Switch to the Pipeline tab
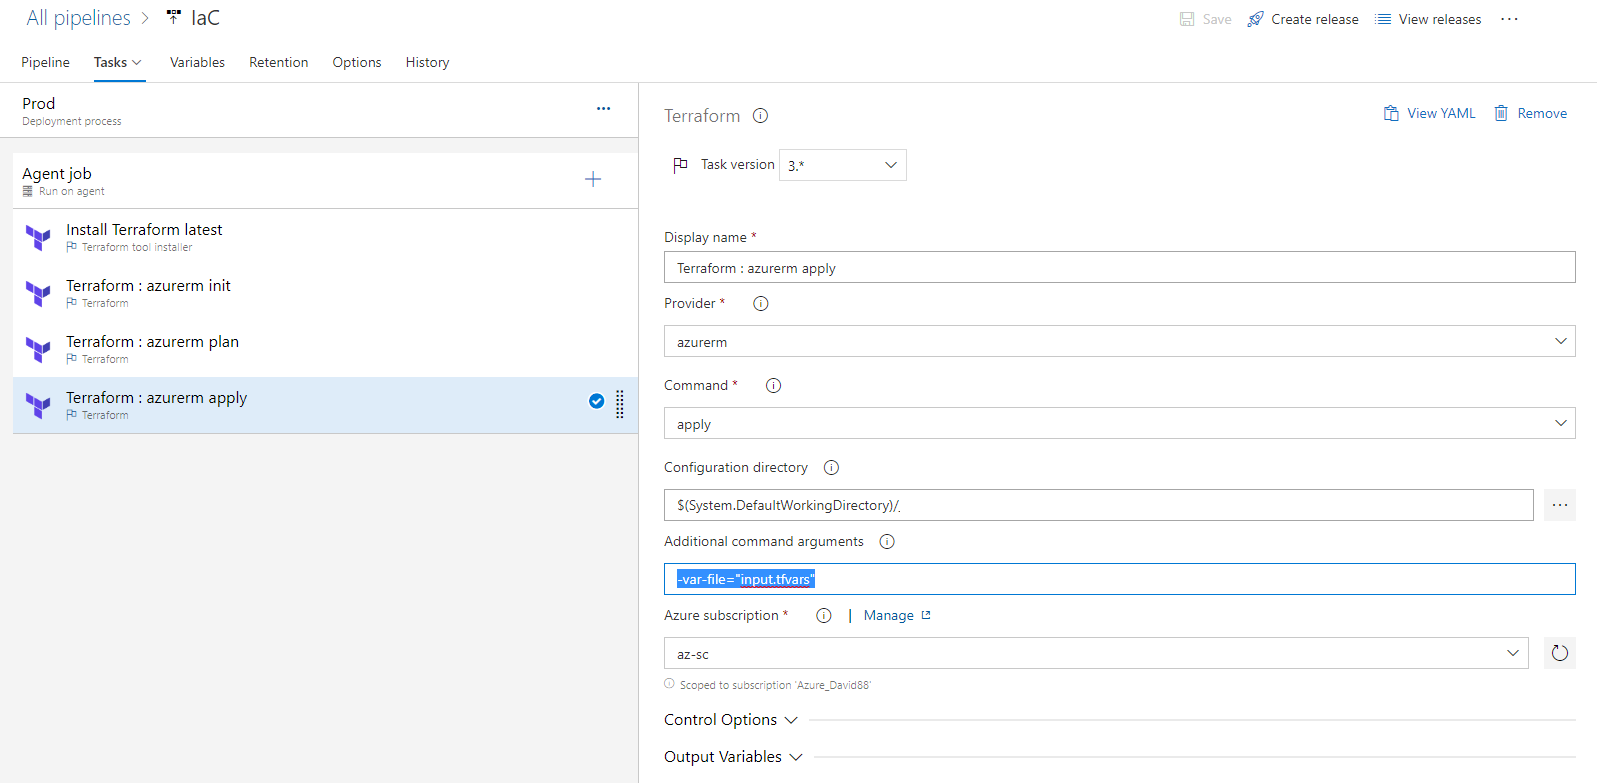1597x783 pixels. (46, 62)
